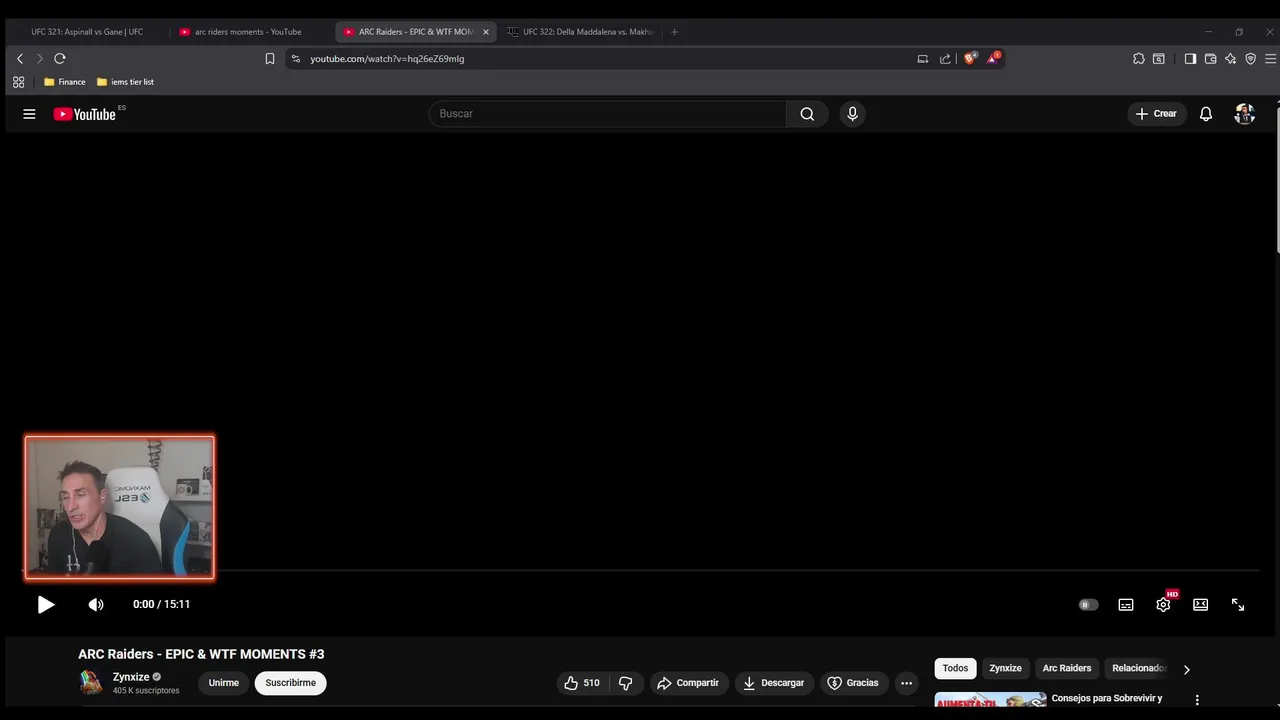
Task: Click the page vertical scrollbar
Action: [1277, 180]
